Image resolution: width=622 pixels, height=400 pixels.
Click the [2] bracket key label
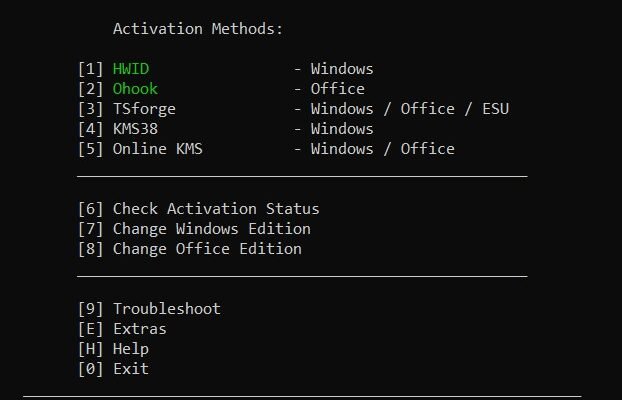point(90,89)
